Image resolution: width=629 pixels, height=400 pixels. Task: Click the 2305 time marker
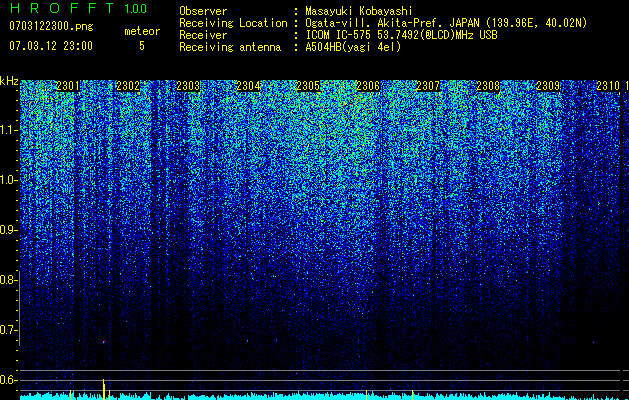(308, 86)
